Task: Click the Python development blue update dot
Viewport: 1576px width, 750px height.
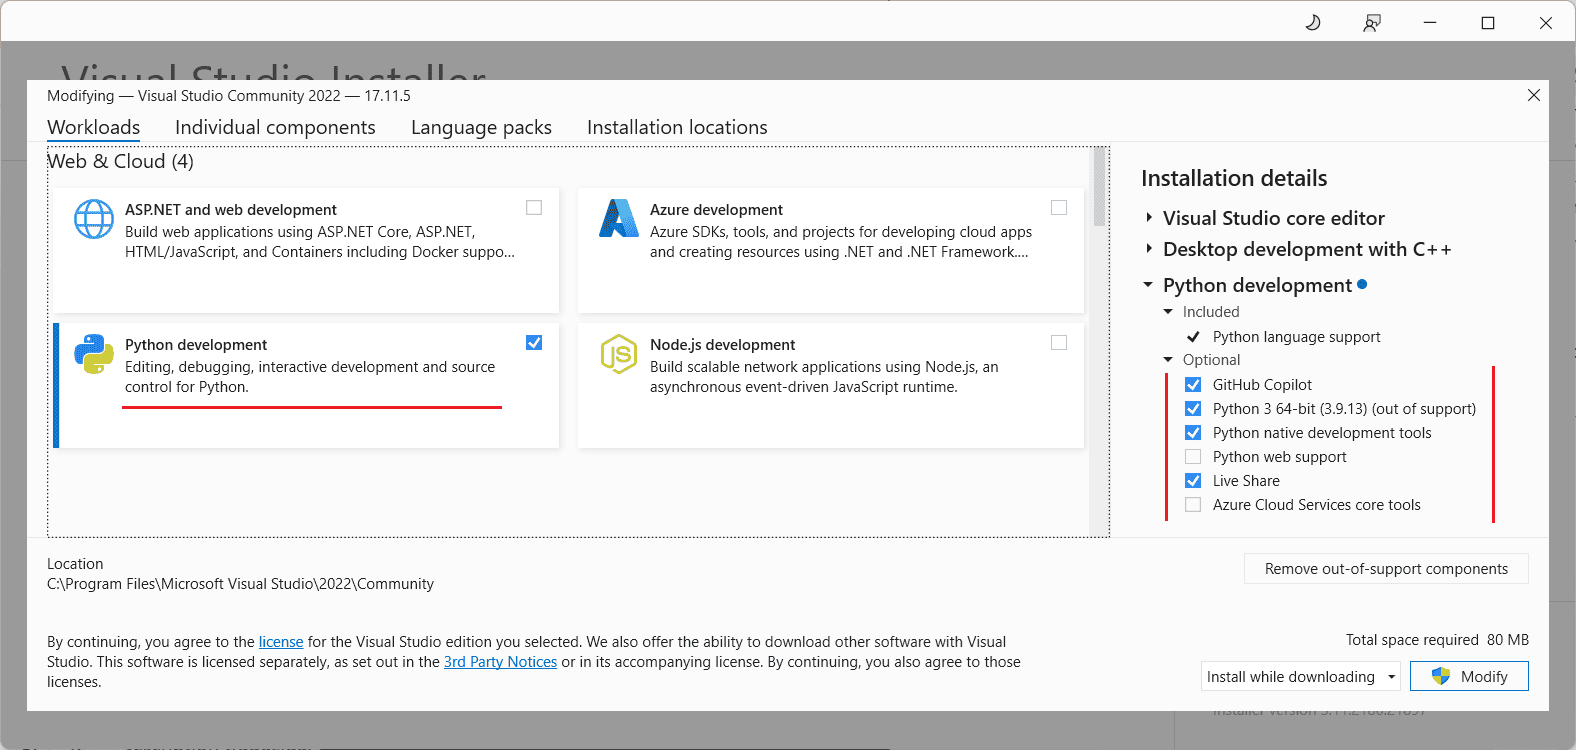Action: [1362, 285]
